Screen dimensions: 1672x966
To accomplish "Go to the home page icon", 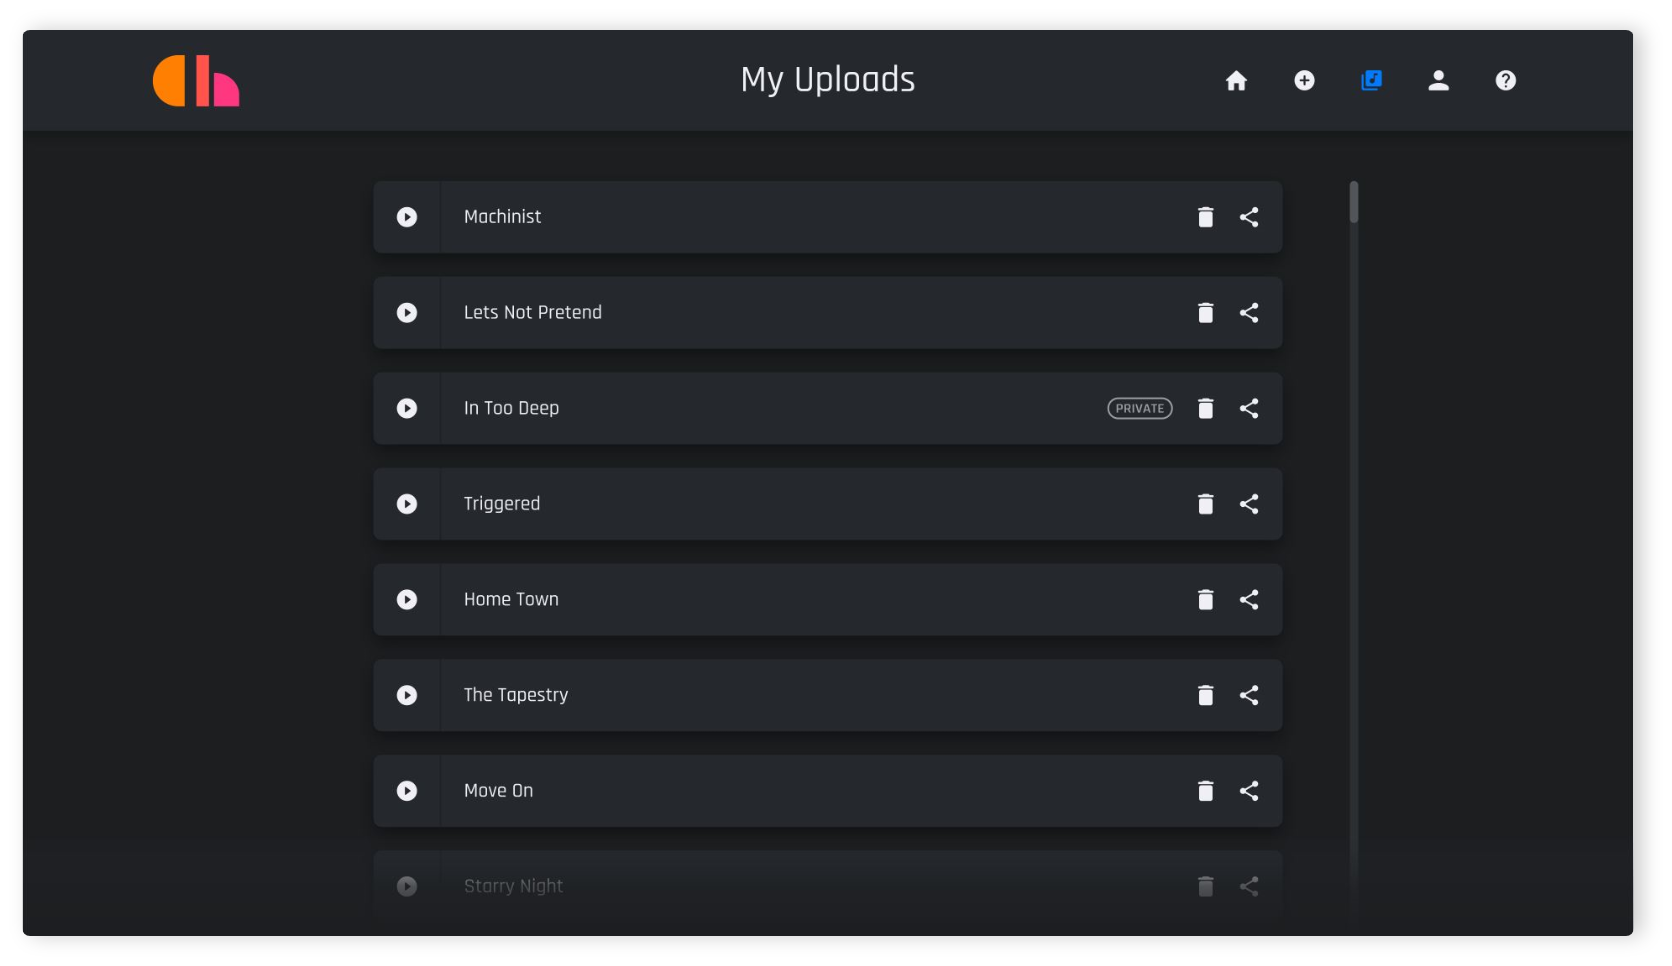I will click(1236, 80).
